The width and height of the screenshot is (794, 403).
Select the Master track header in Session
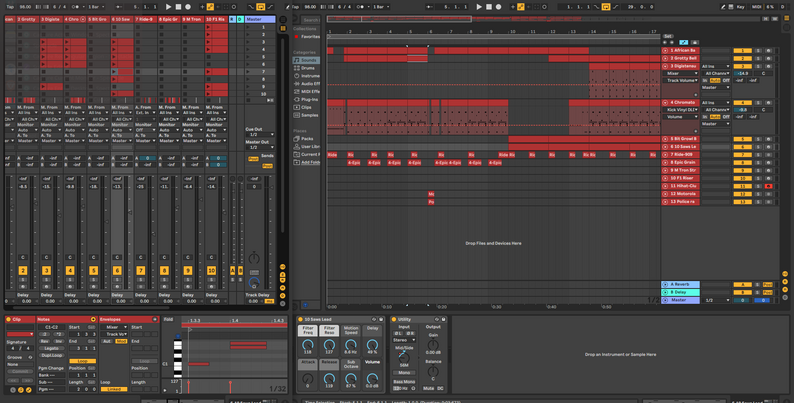(x=260, y=19)
